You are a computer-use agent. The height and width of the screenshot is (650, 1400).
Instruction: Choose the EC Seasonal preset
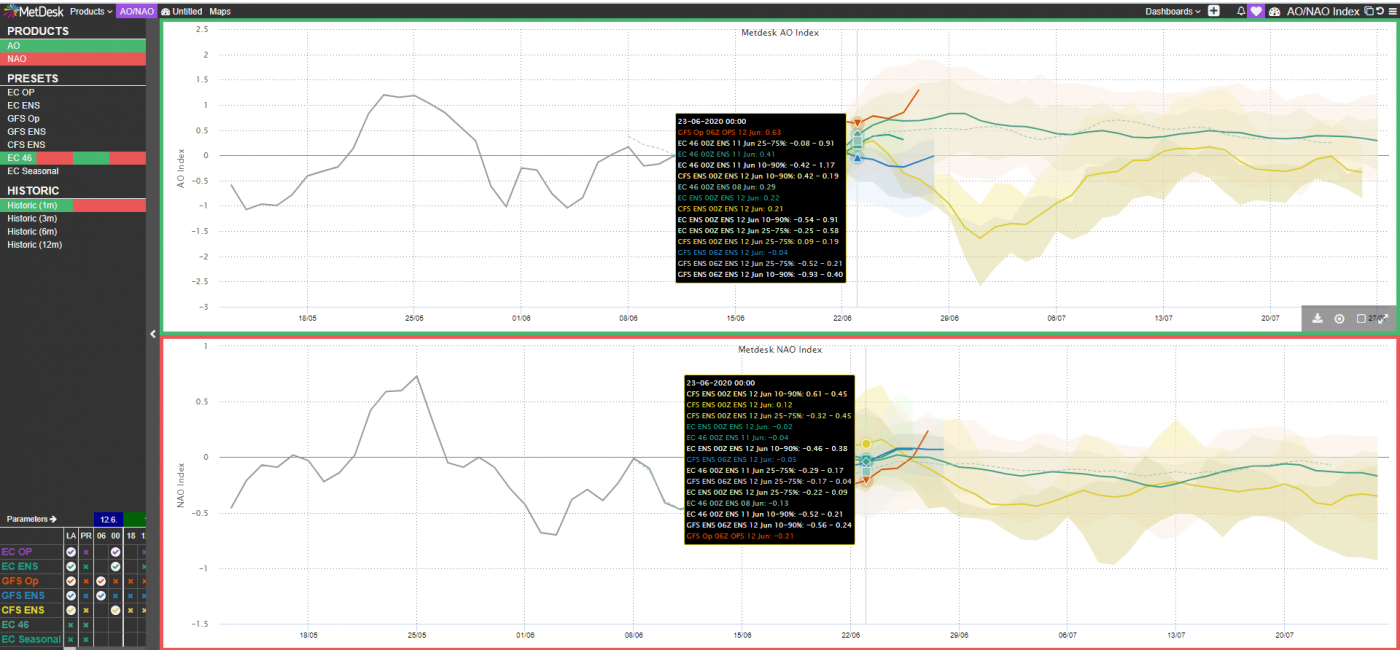(74, 171)
